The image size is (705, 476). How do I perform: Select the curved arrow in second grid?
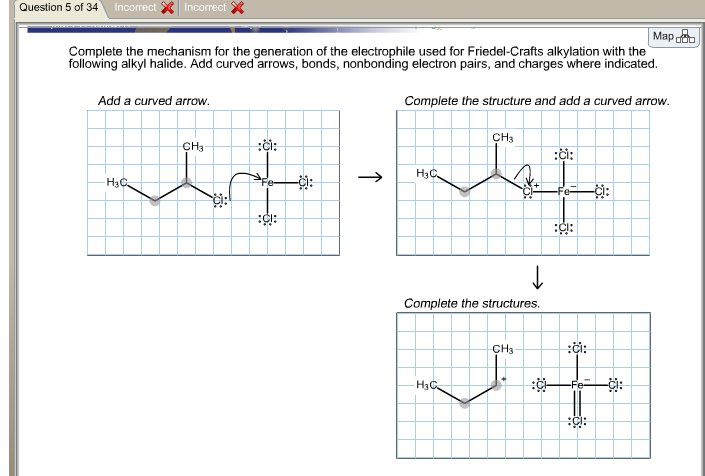(x=524, y=175)
